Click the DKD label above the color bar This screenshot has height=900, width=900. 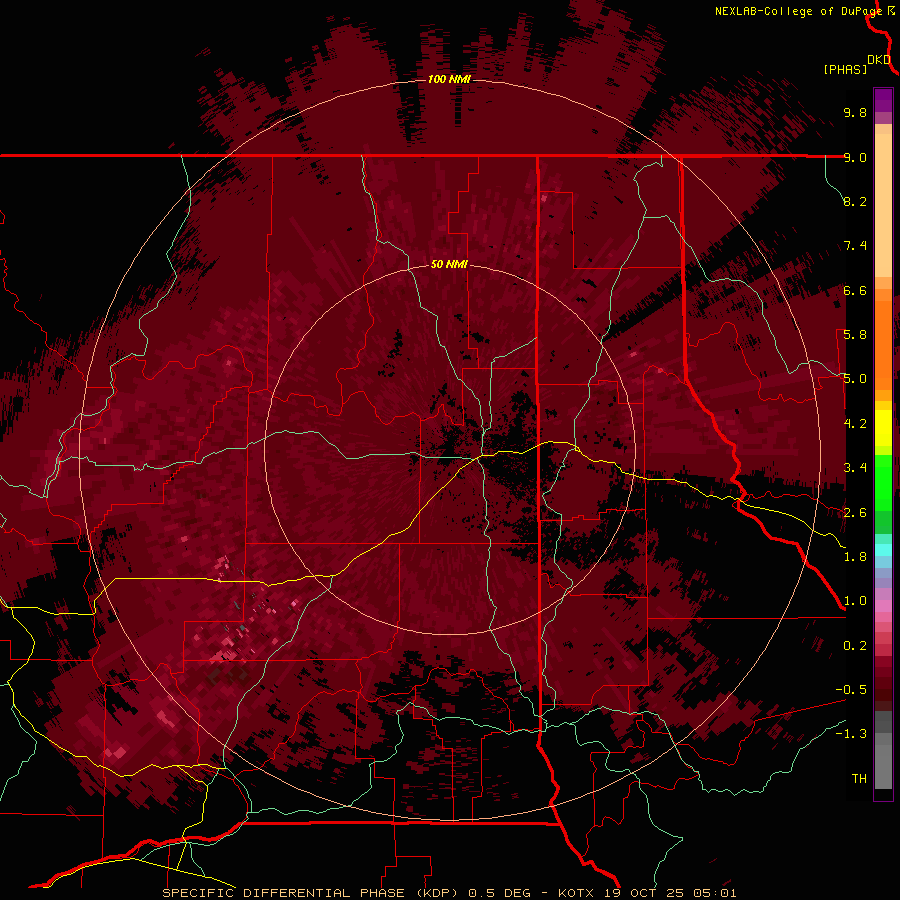pos(879,59)
